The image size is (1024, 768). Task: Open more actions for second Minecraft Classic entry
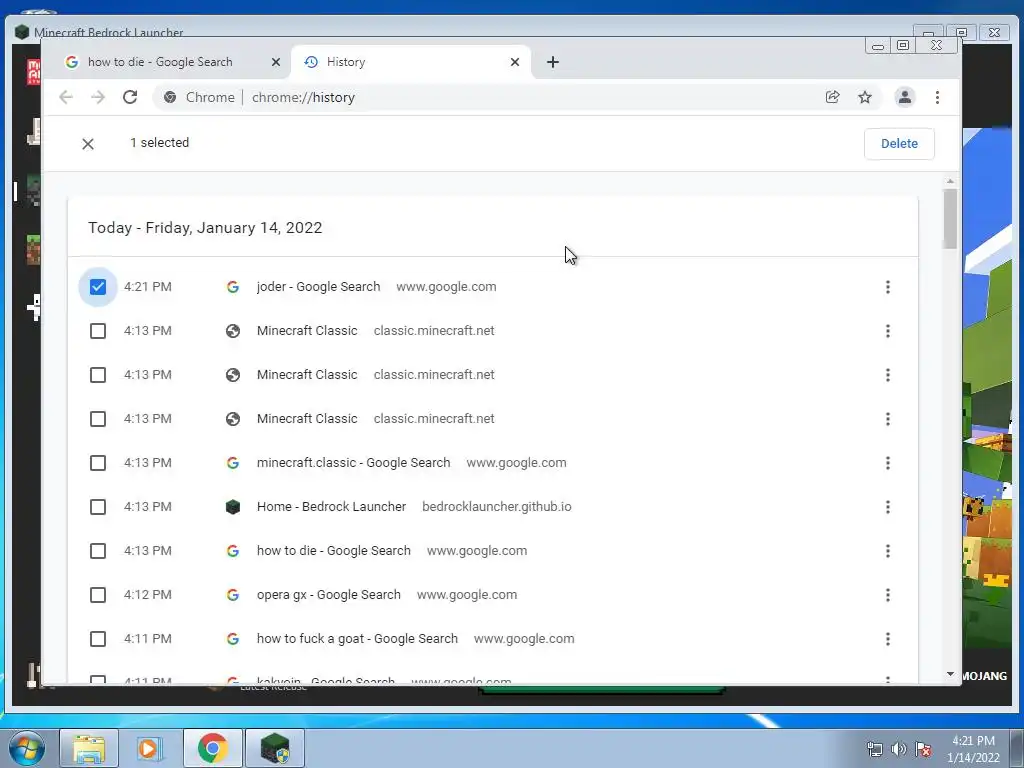tap(888, 375)
